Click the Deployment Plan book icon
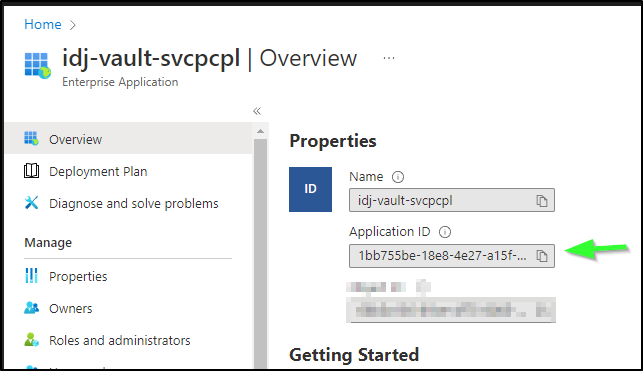The height and width of the screenshot is (371, 643). point(32,171)
